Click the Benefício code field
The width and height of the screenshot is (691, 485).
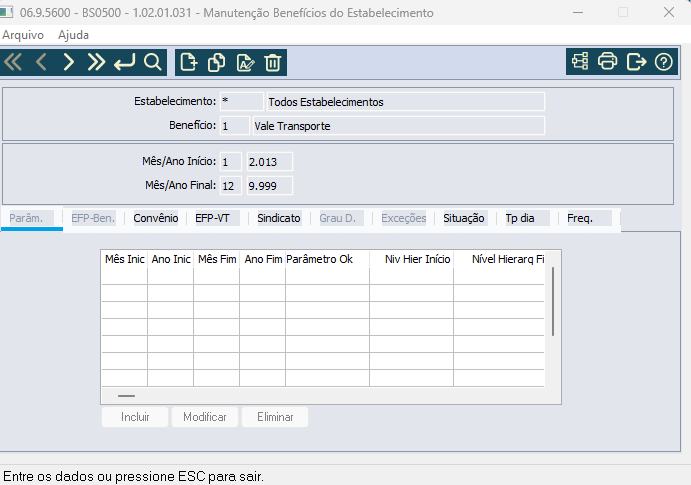pos(235,126)
